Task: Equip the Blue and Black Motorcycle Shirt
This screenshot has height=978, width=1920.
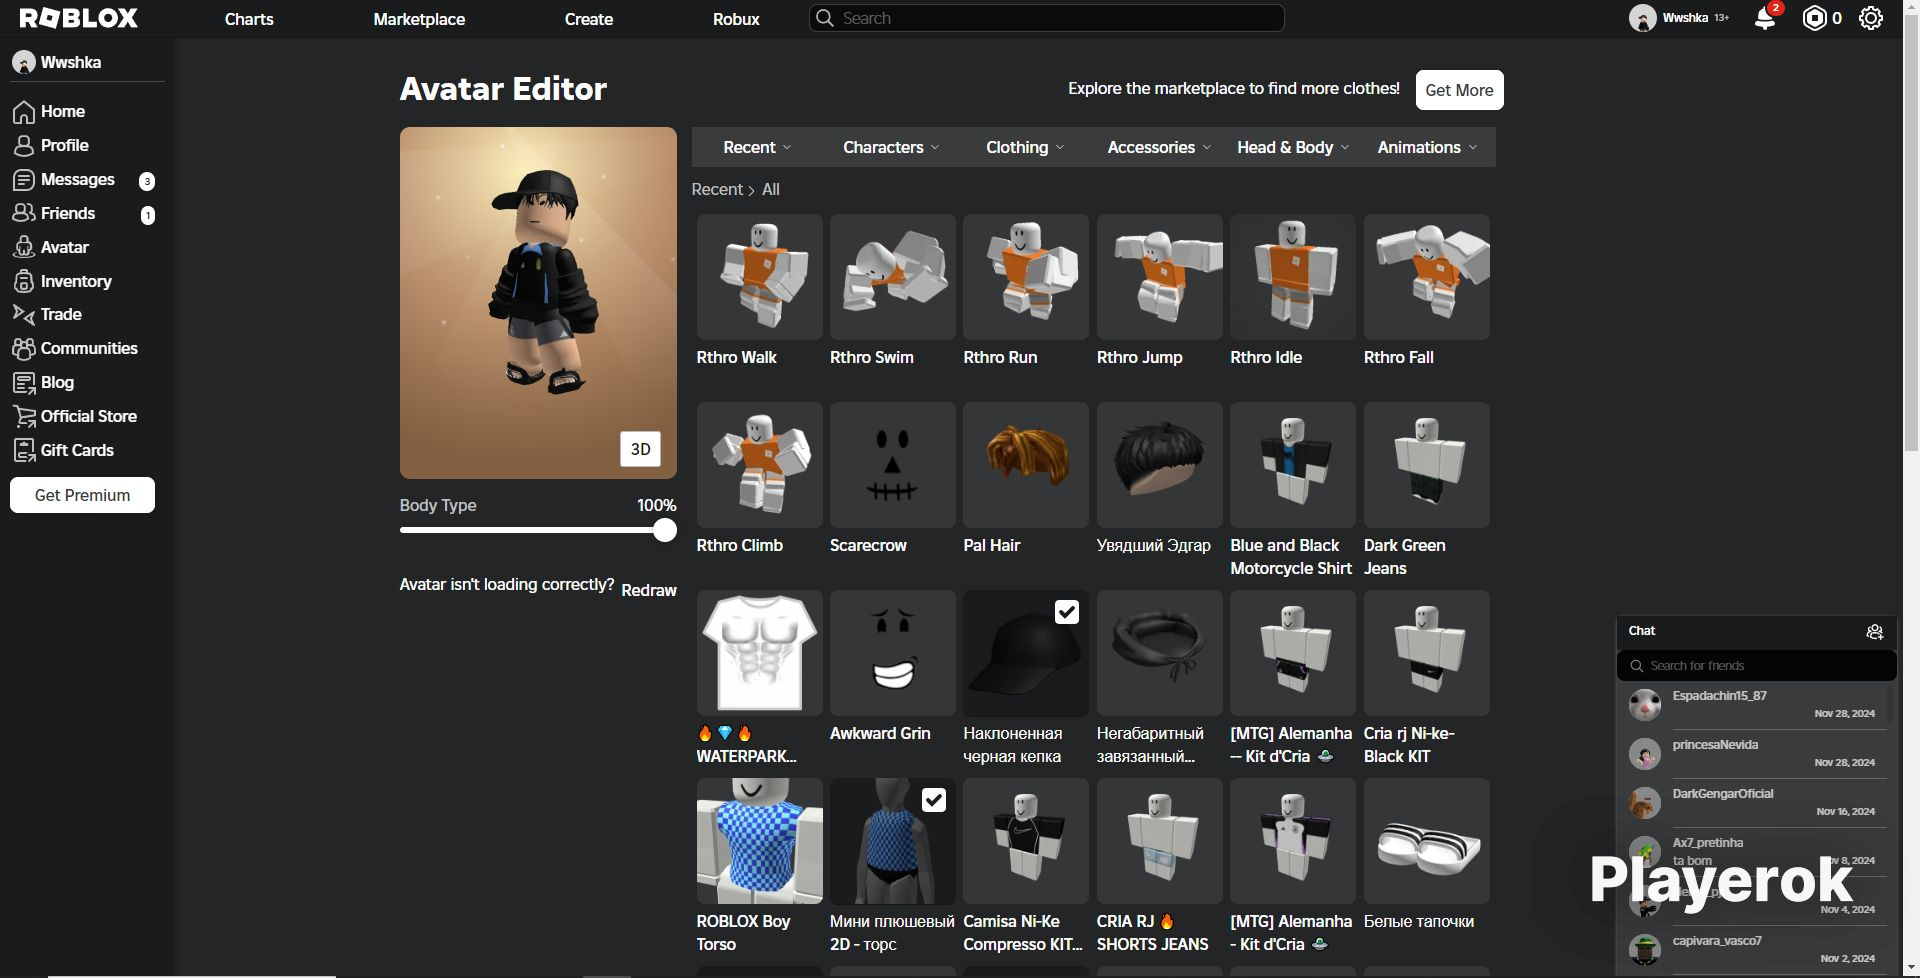Action: (1292, 465)
